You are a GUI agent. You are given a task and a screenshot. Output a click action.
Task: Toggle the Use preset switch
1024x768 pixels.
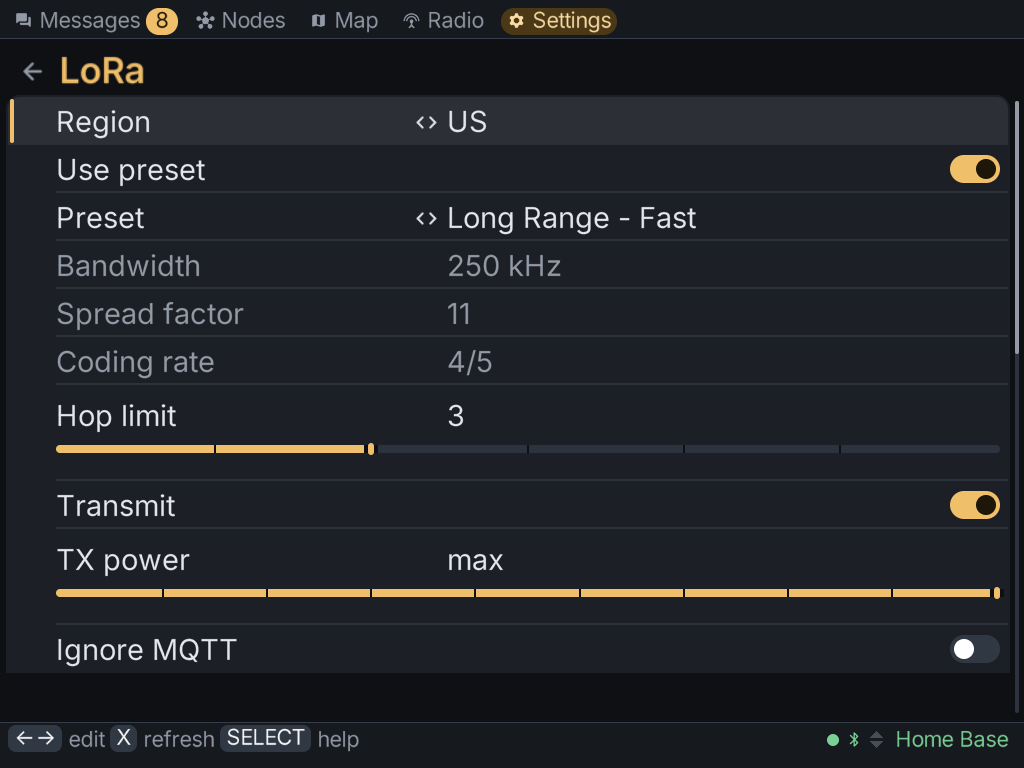tap(974, 169)
